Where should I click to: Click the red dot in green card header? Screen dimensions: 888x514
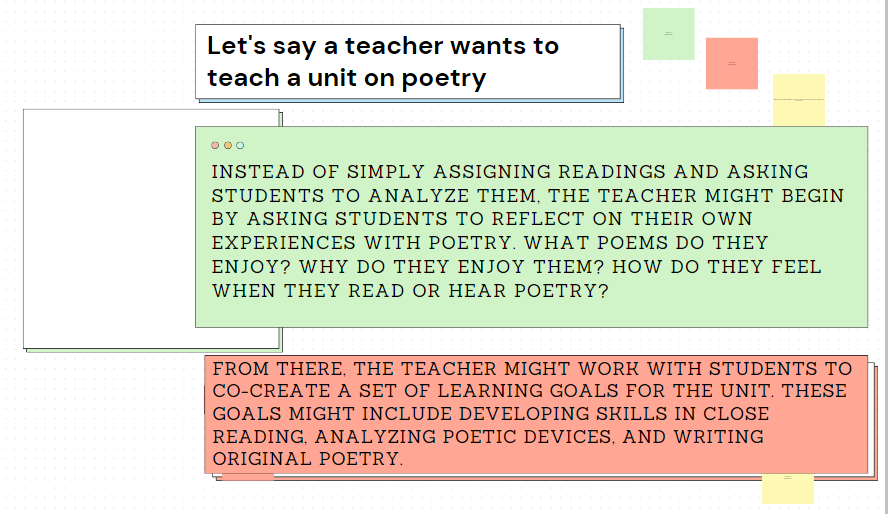click(215, 145)
